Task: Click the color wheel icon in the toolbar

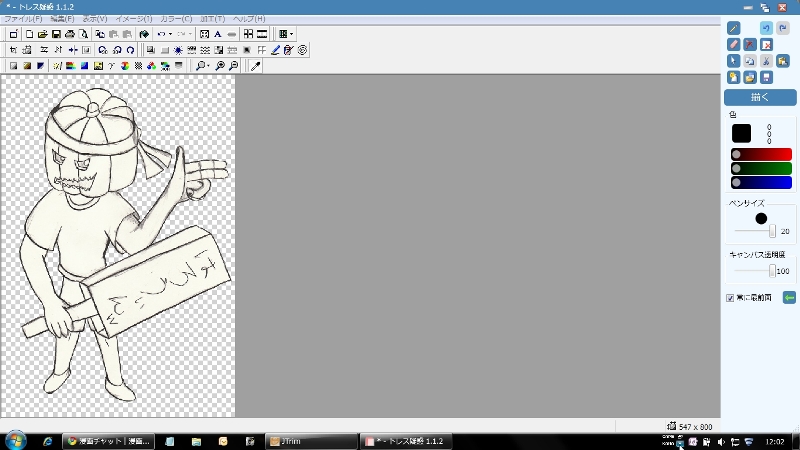Action: 125,66
